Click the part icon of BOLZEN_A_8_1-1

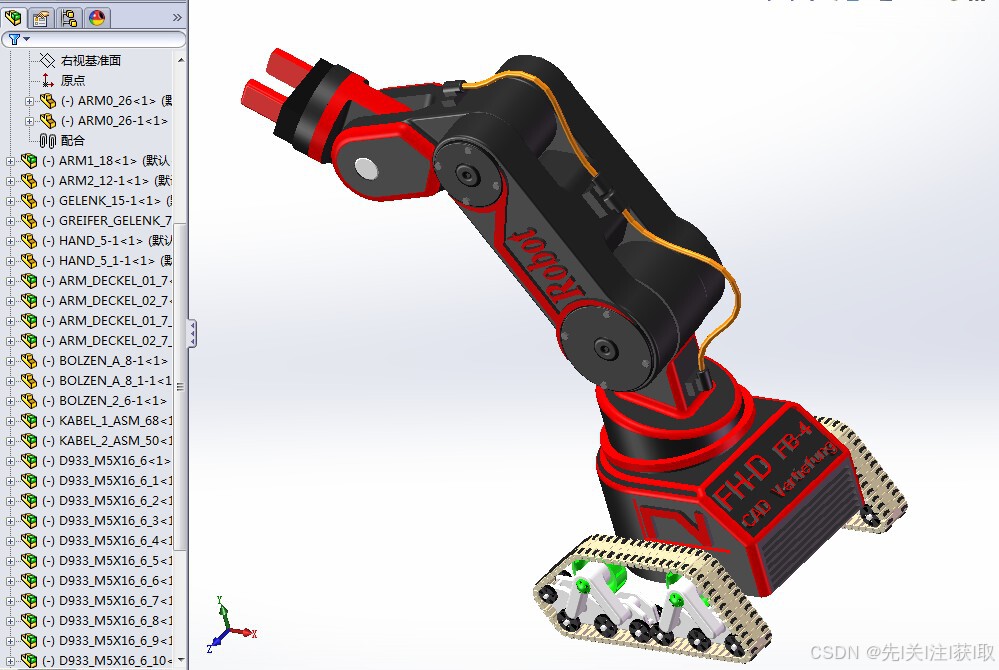click(x=29, y=381)
